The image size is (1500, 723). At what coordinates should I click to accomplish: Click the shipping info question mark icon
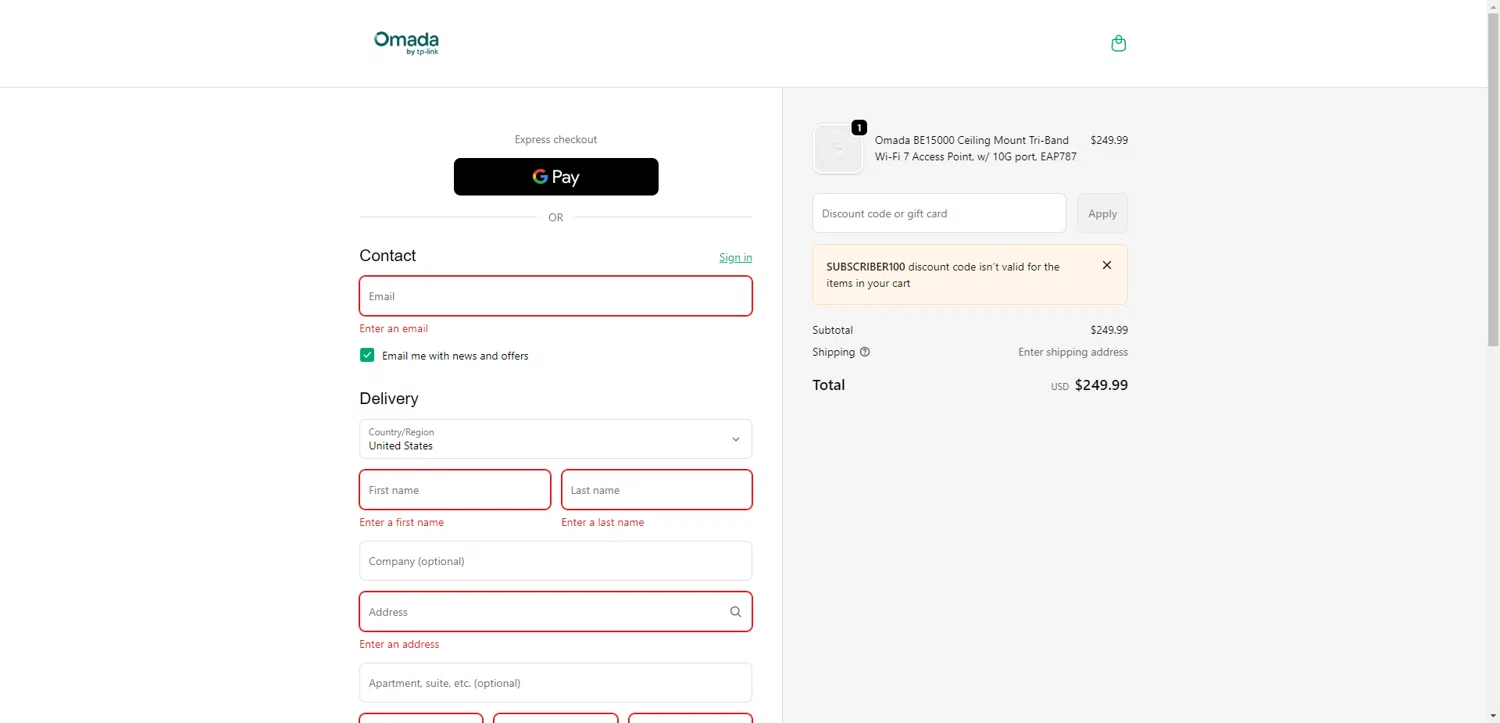pyautogui.click(x=865, y=352)
